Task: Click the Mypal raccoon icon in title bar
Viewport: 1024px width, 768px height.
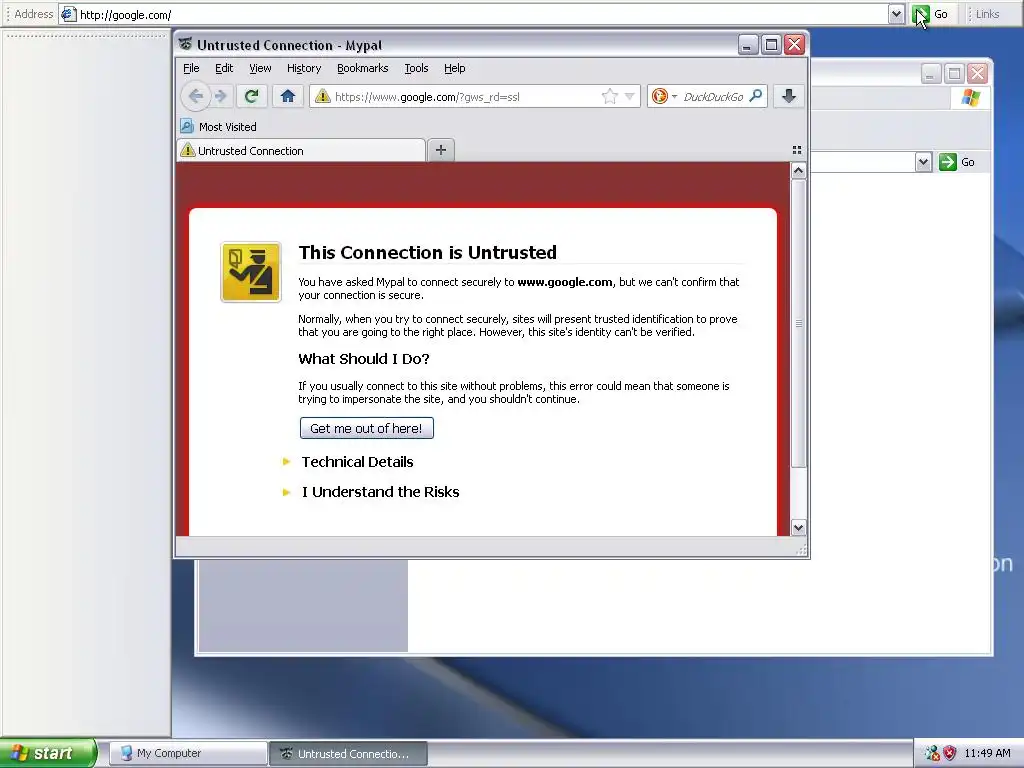Action: (x=185, y=44)
